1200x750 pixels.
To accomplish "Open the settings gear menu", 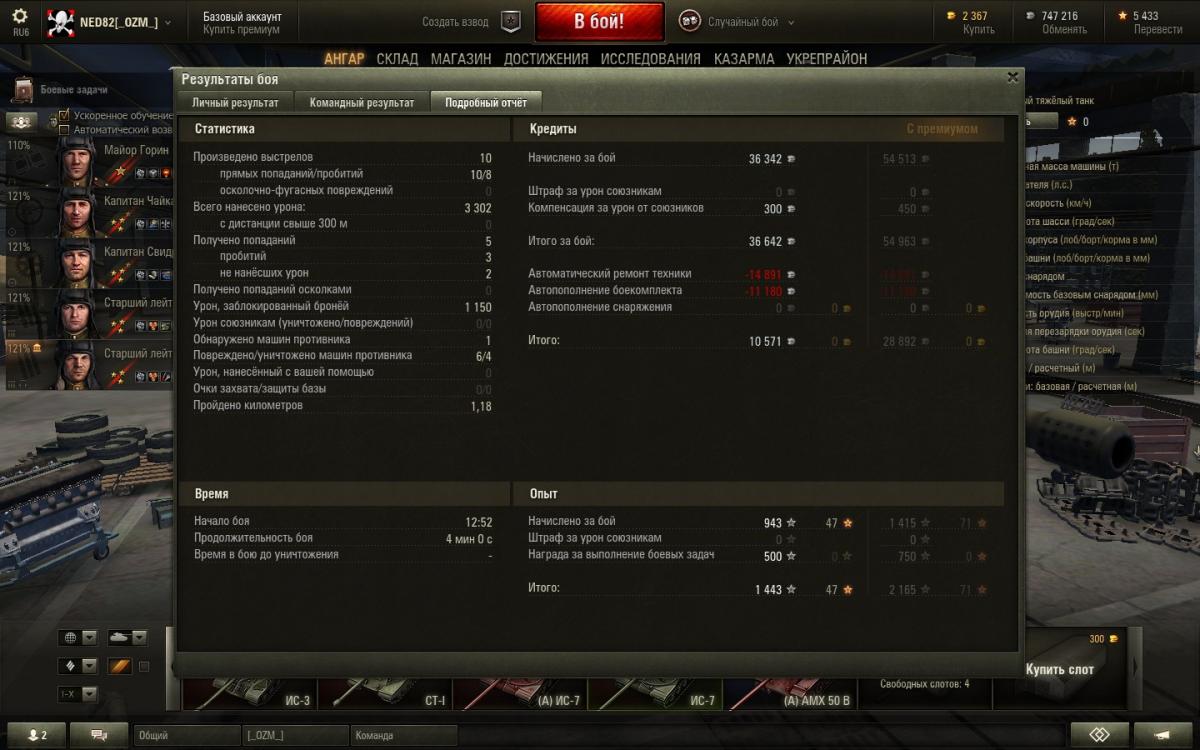I will point(20,21).
